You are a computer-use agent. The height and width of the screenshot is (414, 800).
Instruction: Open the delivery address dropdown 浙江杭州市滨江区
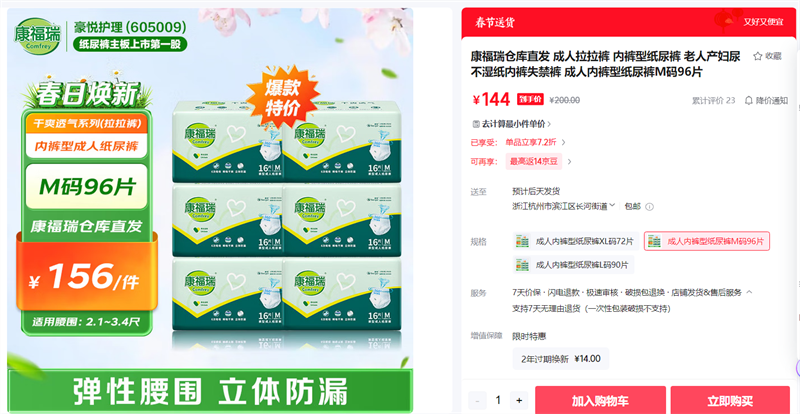pos(564,206)
